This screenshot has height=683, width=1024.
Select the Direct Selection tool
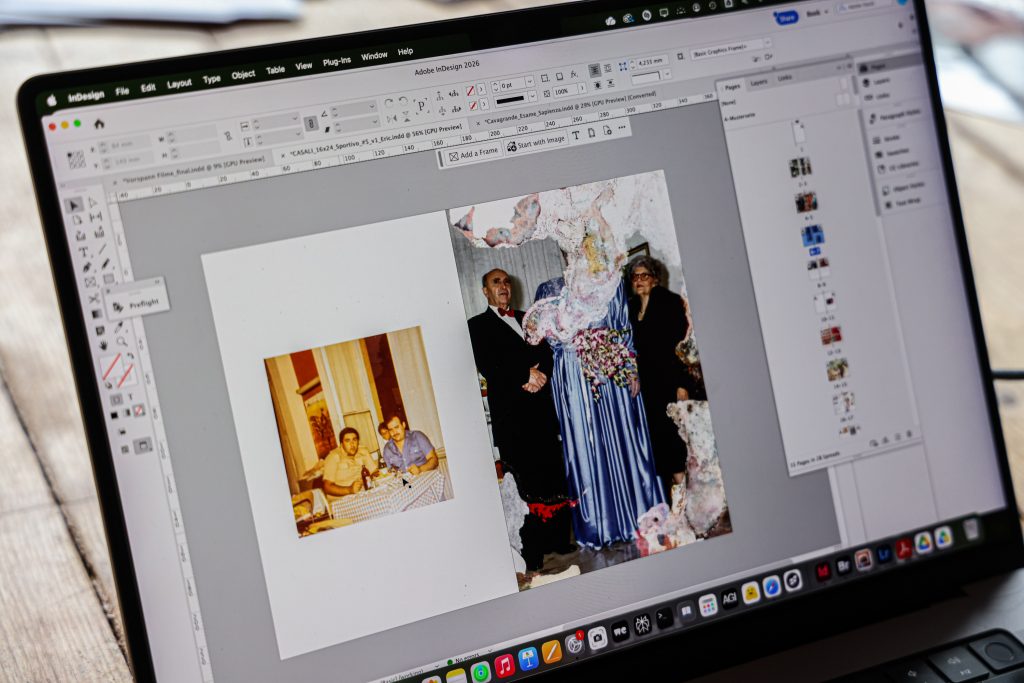click(x=92, y=202)
